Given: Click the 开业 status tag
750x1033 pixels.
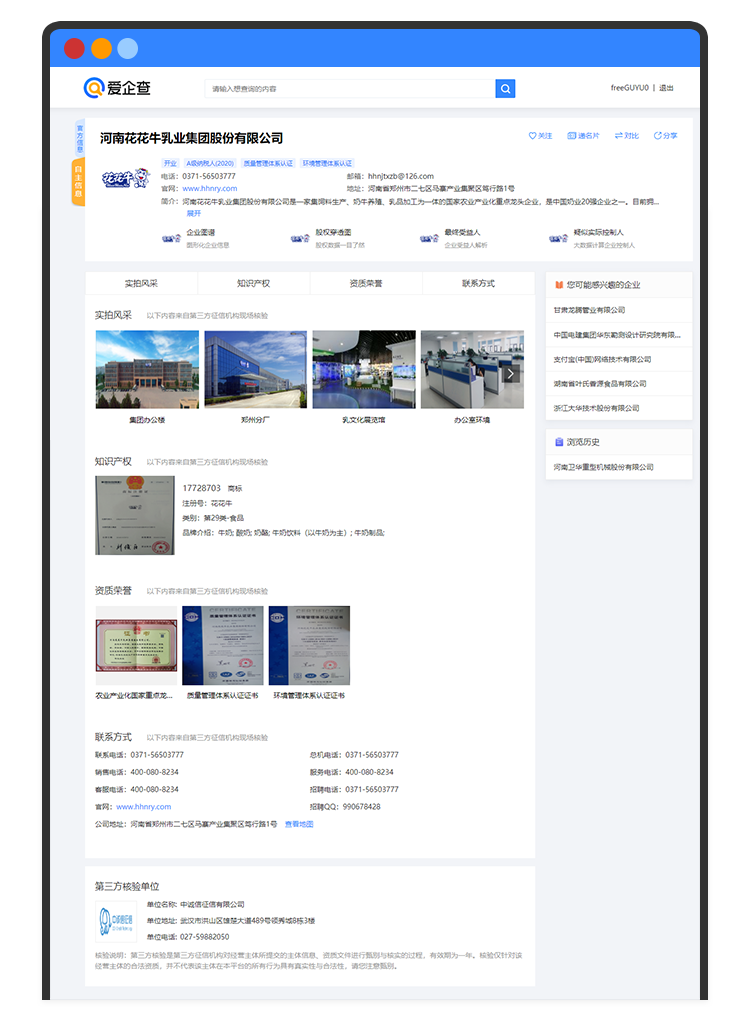Looking at the screenshot, I should point(170,163).
